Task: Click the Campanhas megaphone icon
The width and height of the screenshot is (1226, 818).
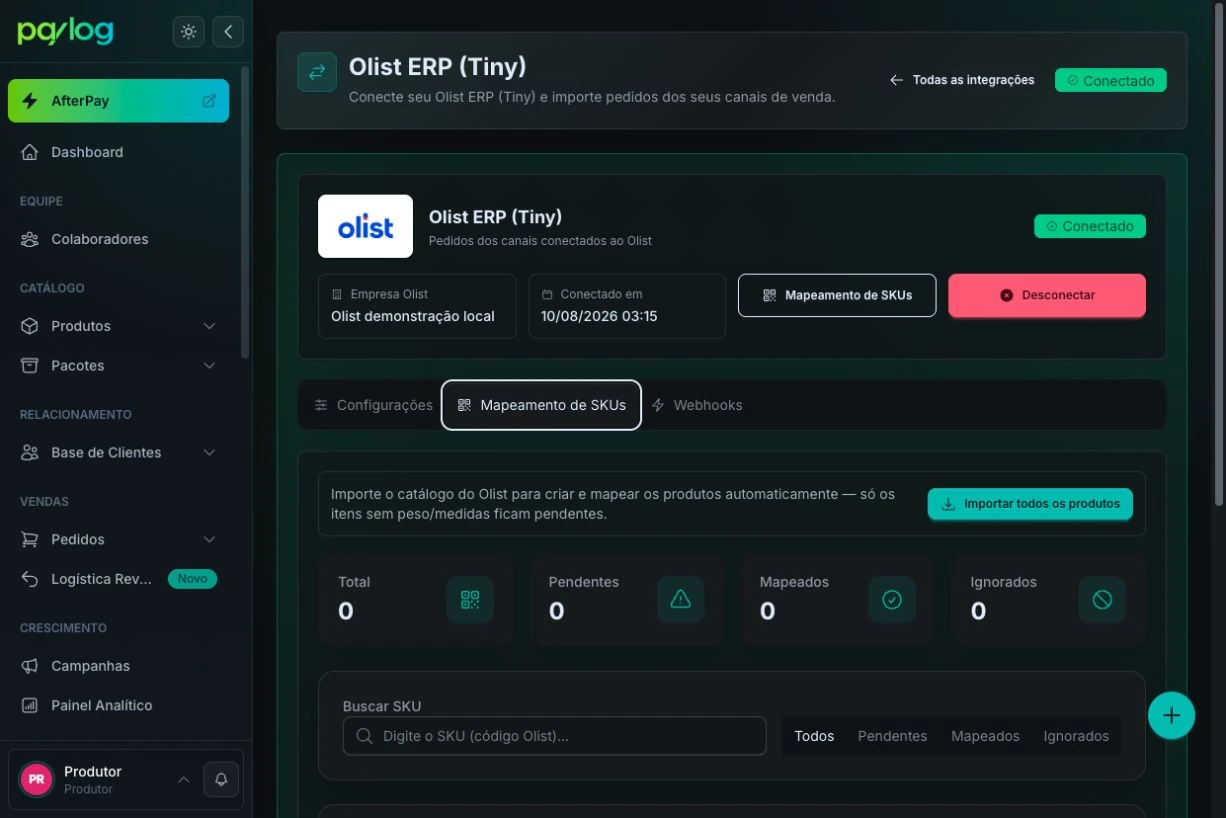Action: pos(30,665)
